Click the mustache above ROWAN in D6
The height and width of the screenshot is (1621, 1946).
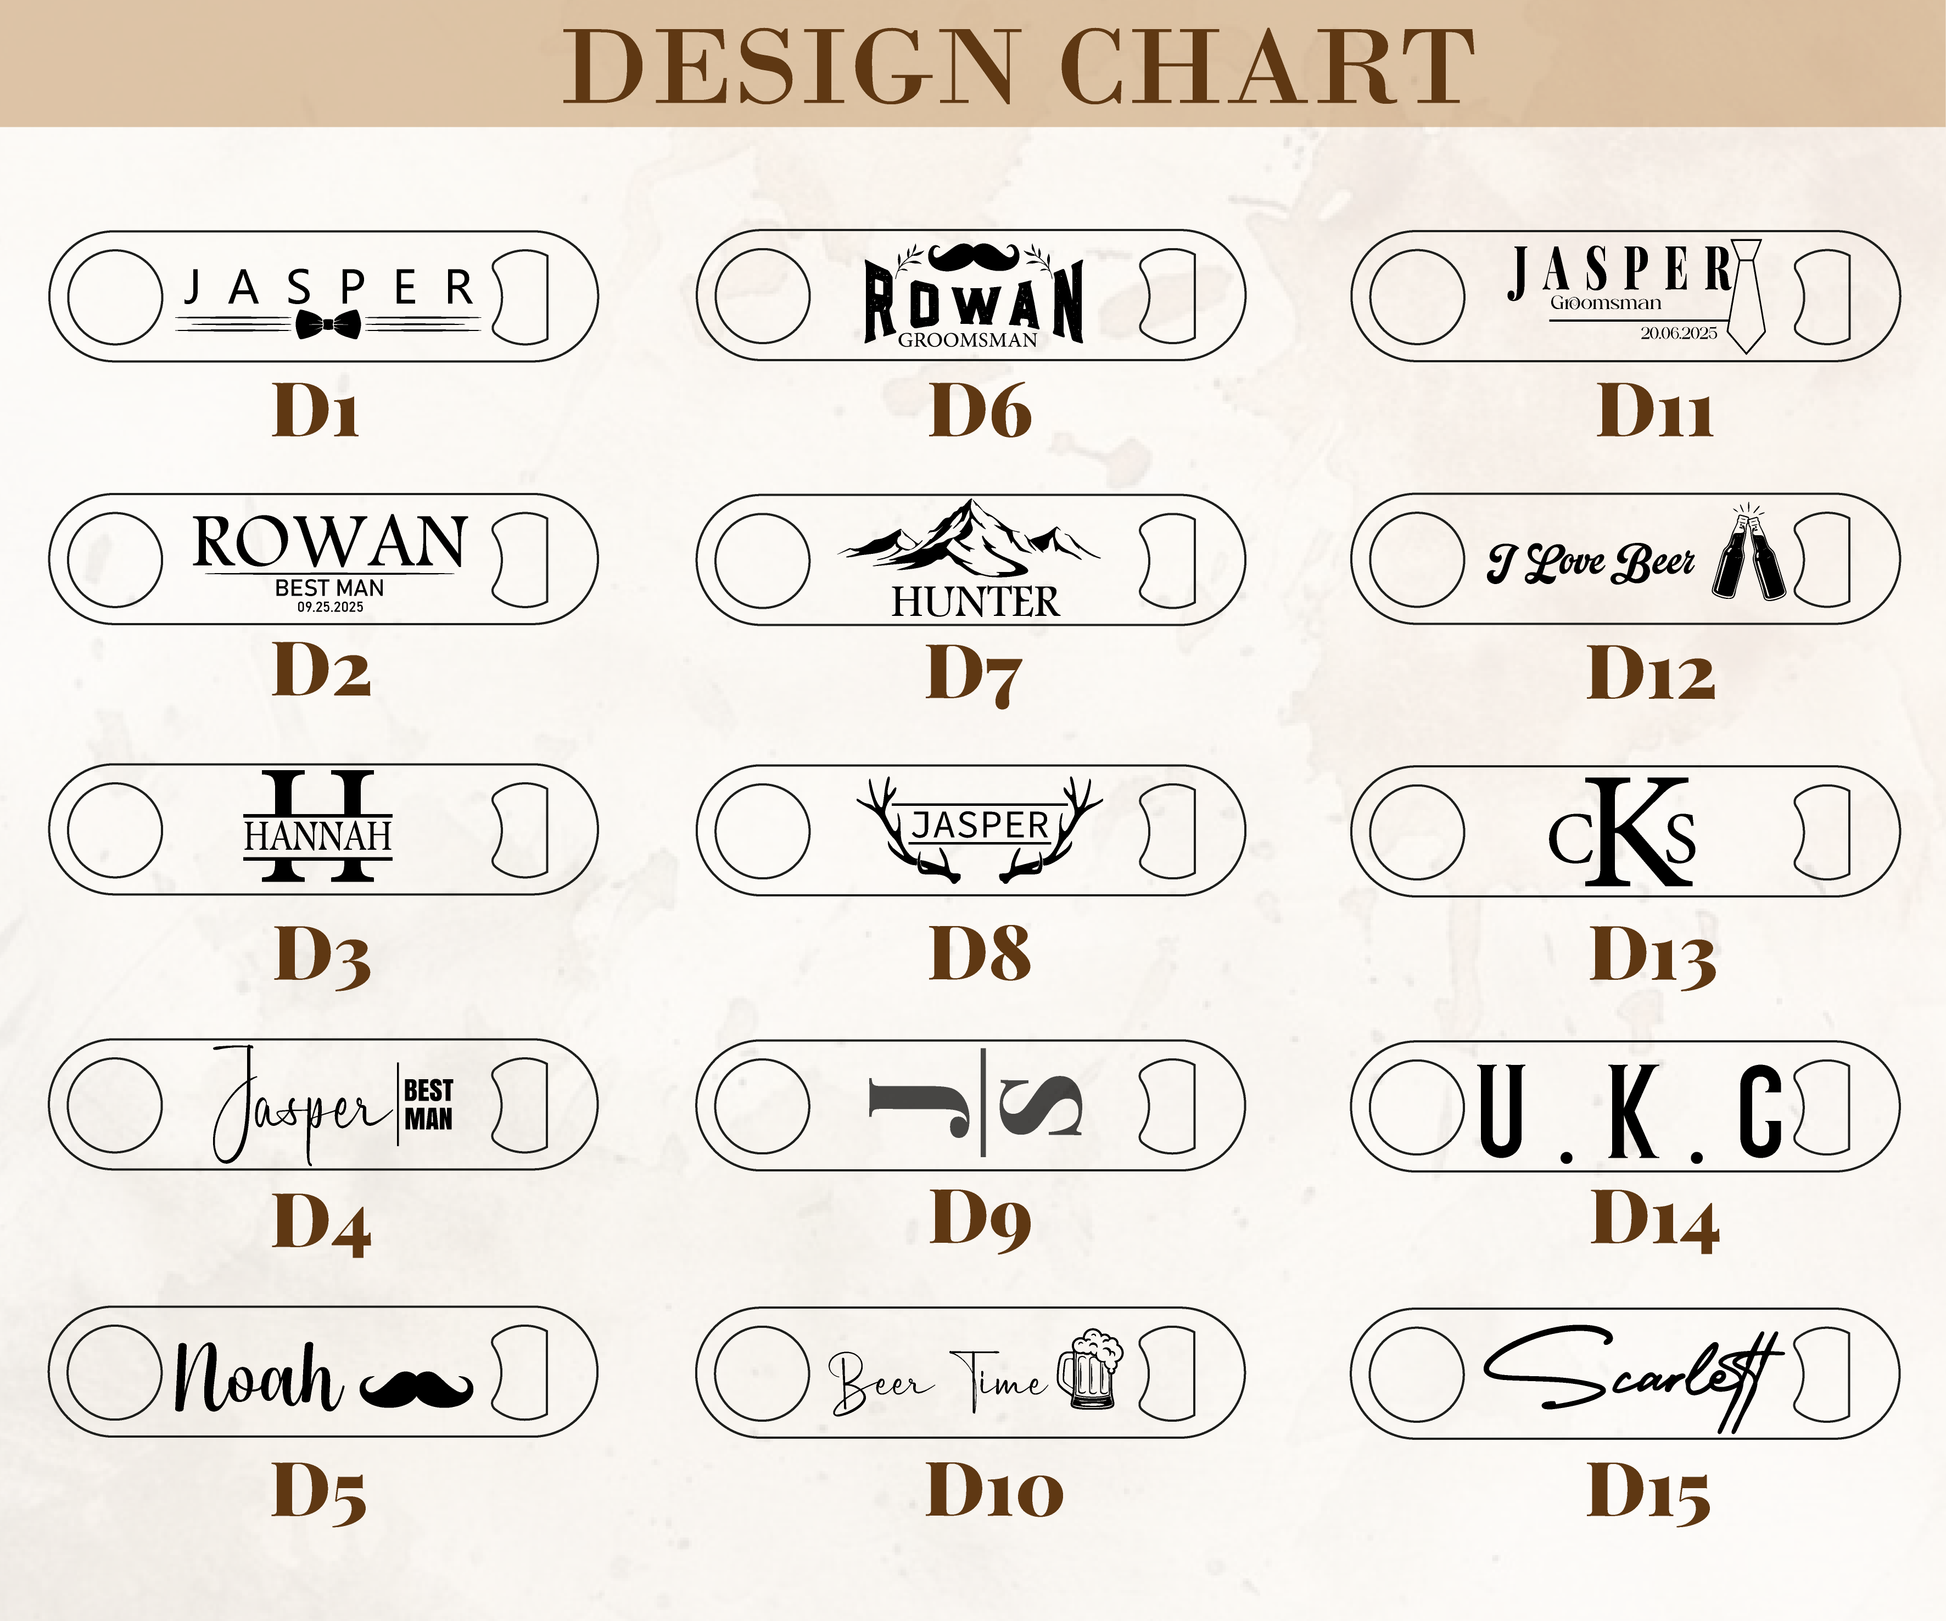tap(973, 257)
